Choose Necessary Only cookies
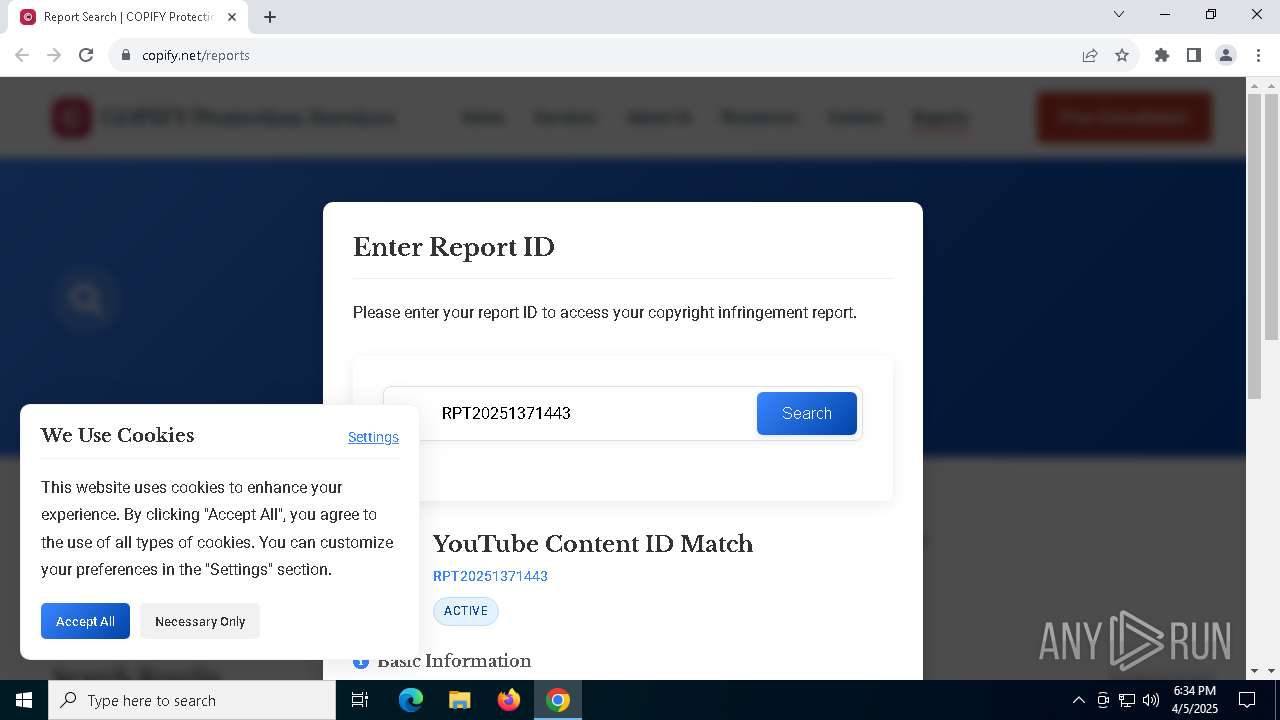 [200, 621]
